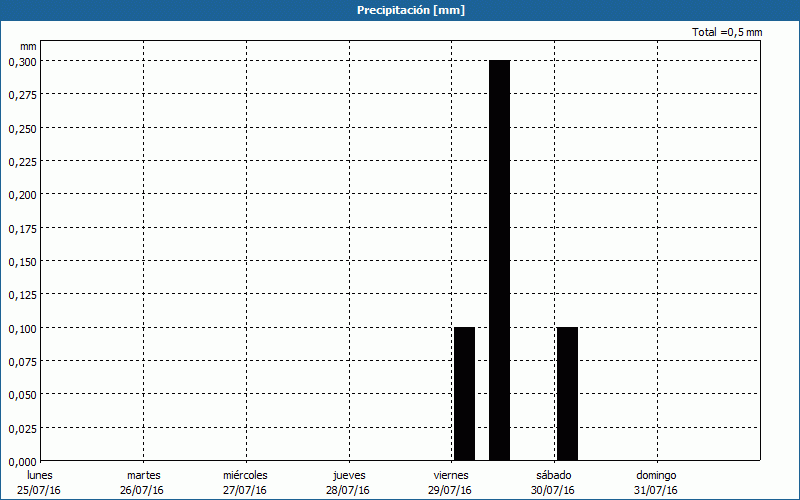
Task: Click the 25/07/16 date label
Action: tap(40, 490)
